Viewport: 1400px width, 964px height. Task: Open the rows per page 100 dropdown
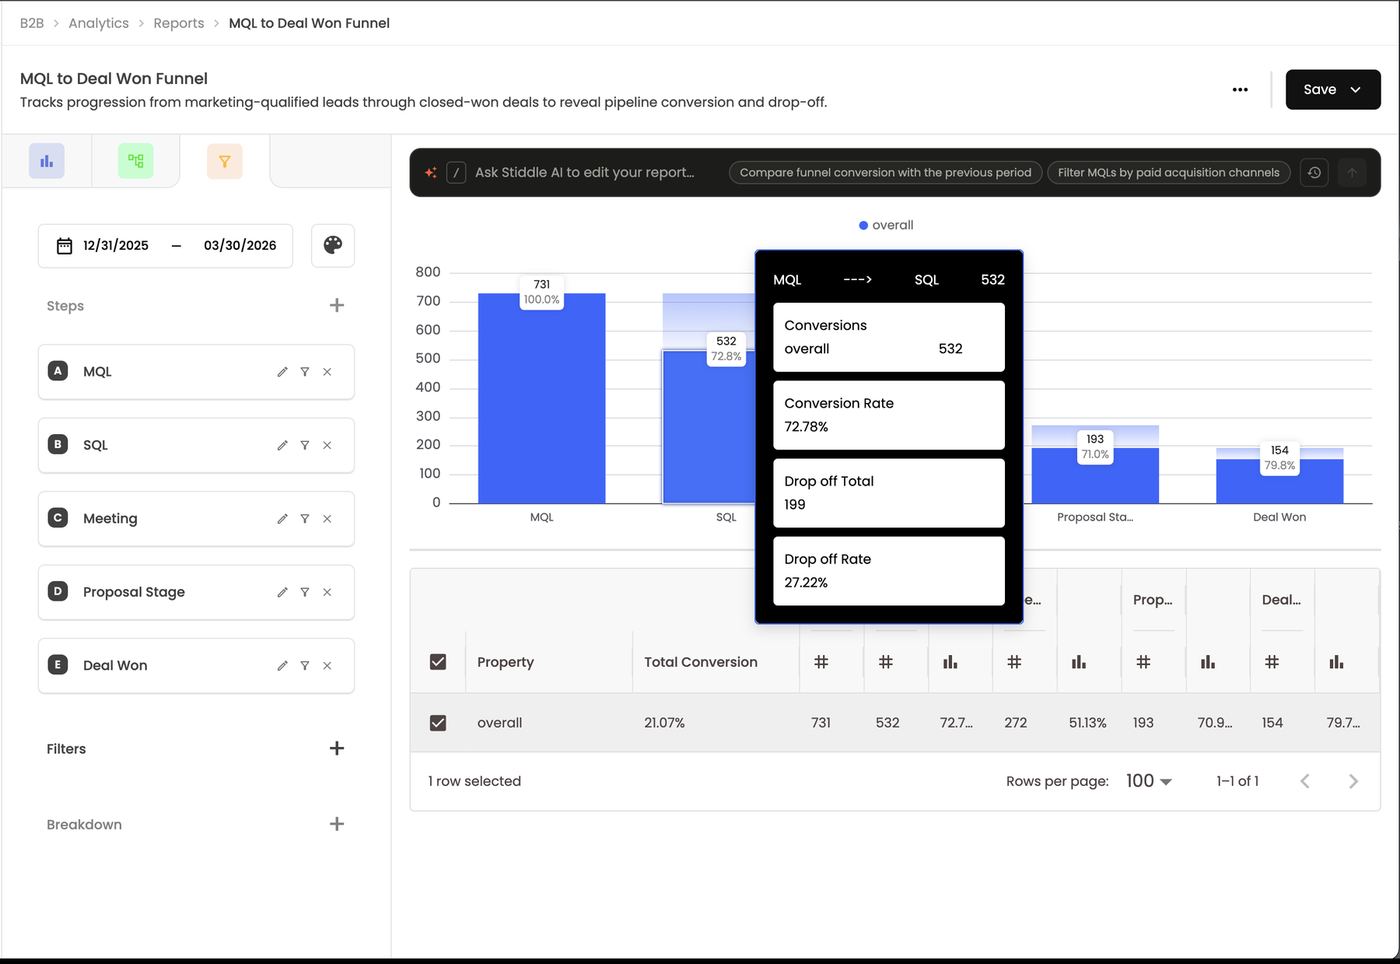[x=1149, y=781]
